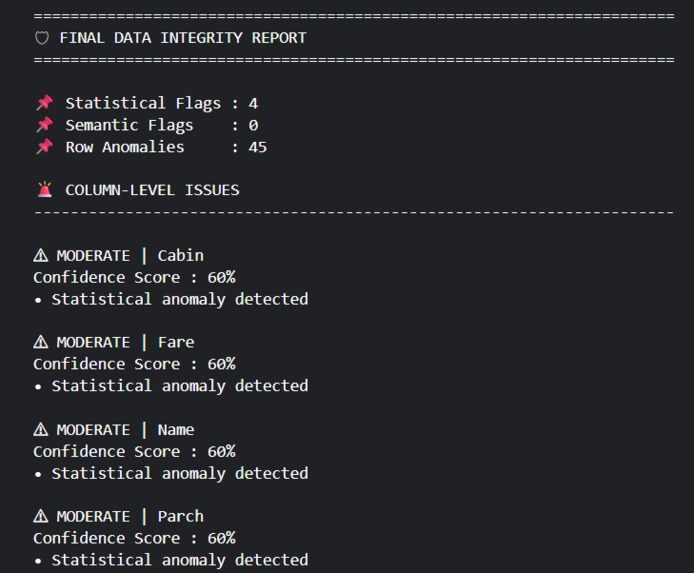Click the 'MODERATE | Name' line
The height and width of the screenshot is (573, 694).
coord(125,429)
